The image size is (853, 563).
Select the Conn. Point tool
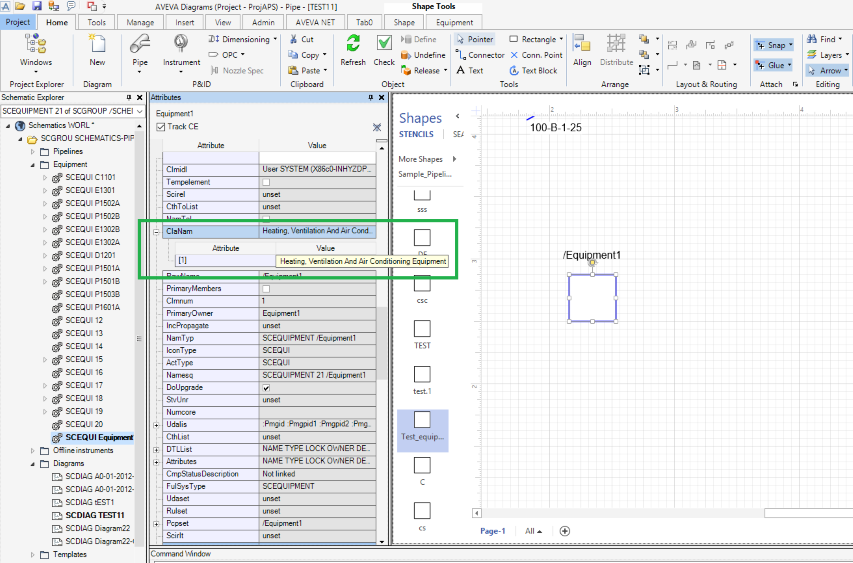pyautogui.click(x=536, y=55)
